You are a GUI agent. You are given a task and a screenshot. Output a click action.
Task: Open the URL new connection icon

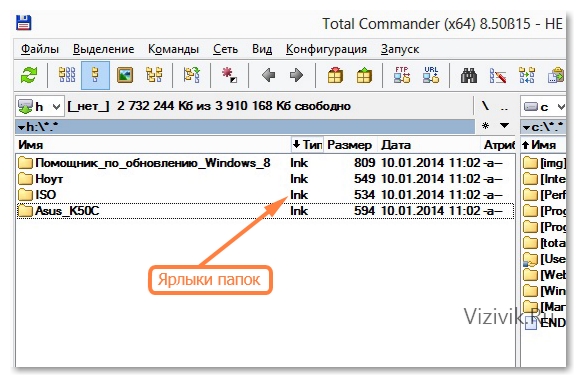click(x=431, y=75)
